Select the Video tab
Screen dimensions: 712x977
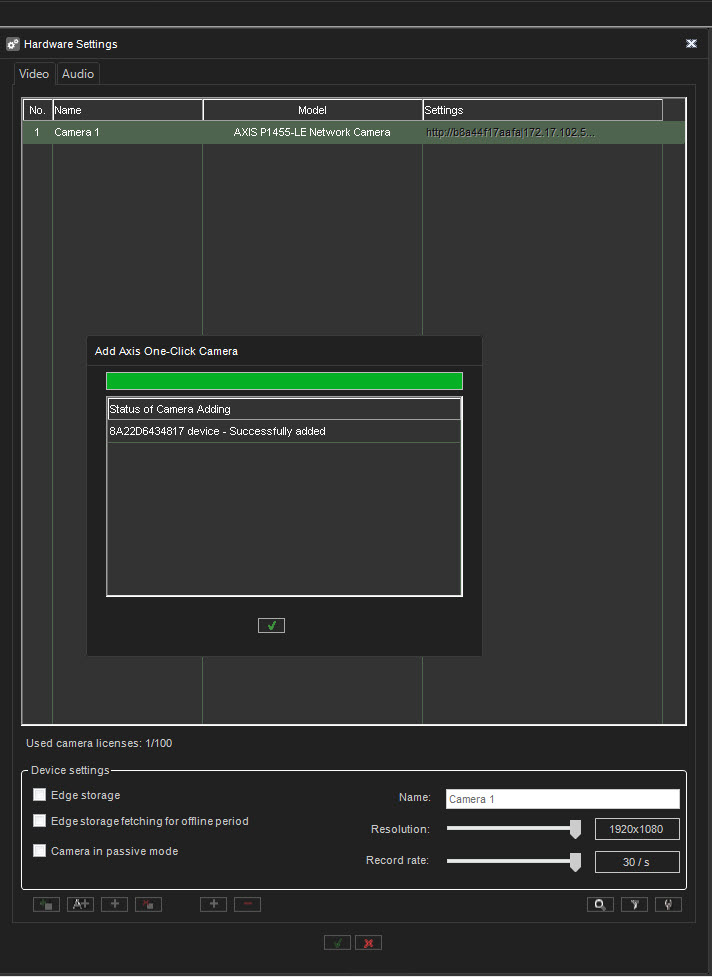[34, 74]
